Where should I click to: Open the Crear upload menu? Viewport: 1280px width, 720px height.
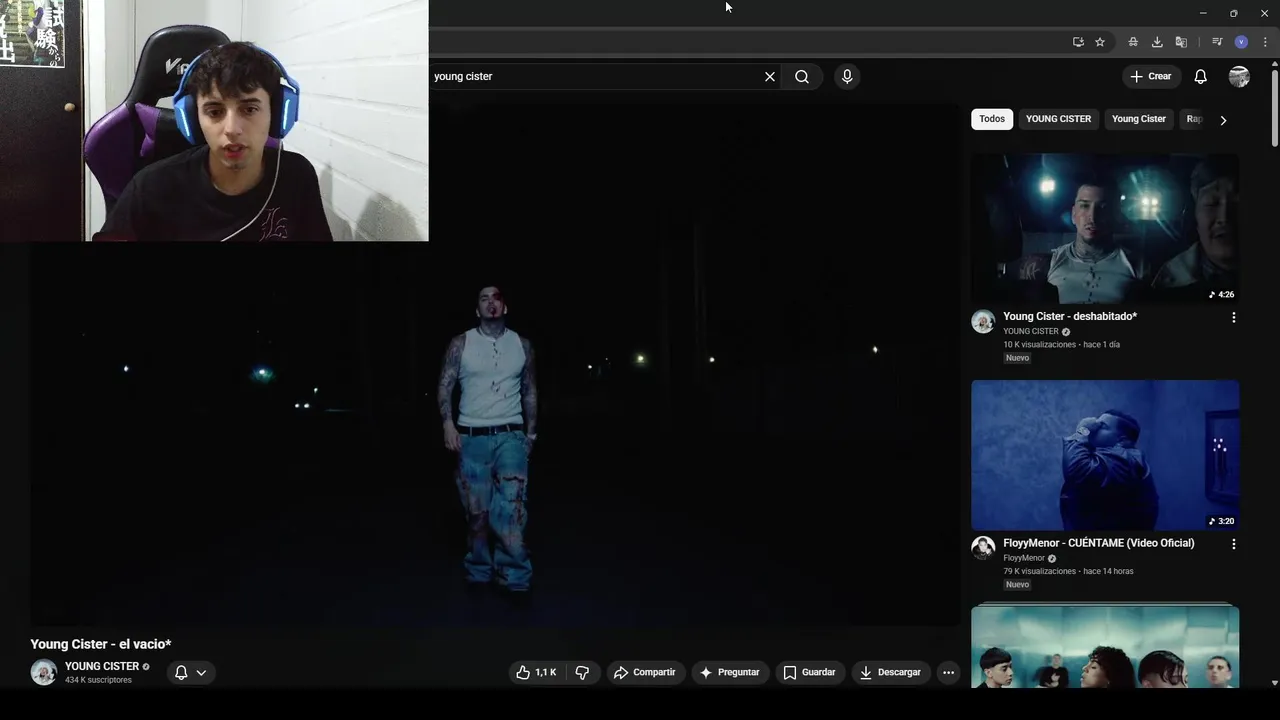pos(1150,76)
